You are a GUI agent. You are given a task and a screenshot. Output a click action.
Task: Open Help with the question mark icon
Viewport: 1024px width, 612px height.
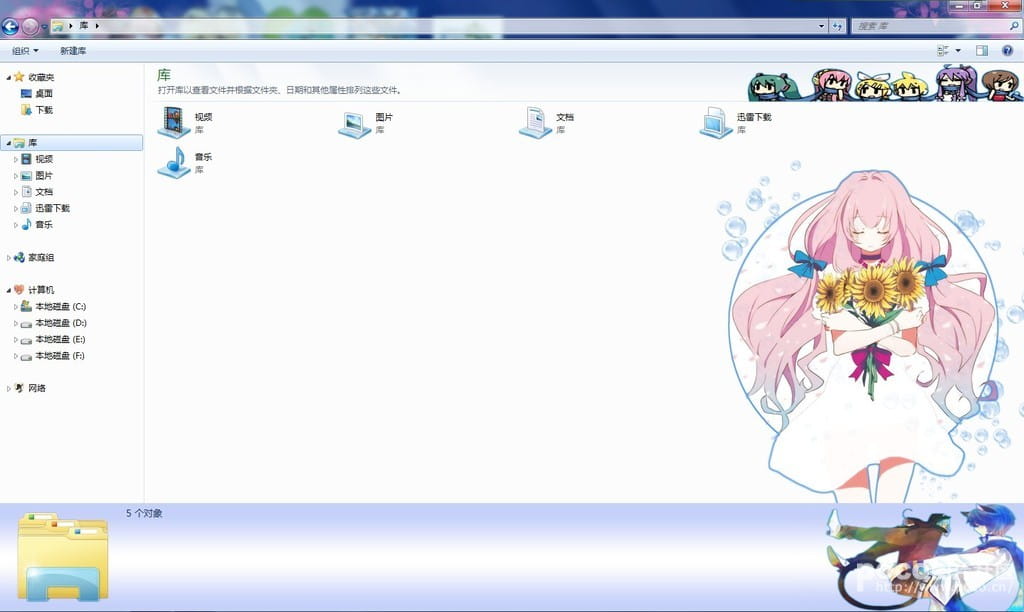click(1008, 50)
